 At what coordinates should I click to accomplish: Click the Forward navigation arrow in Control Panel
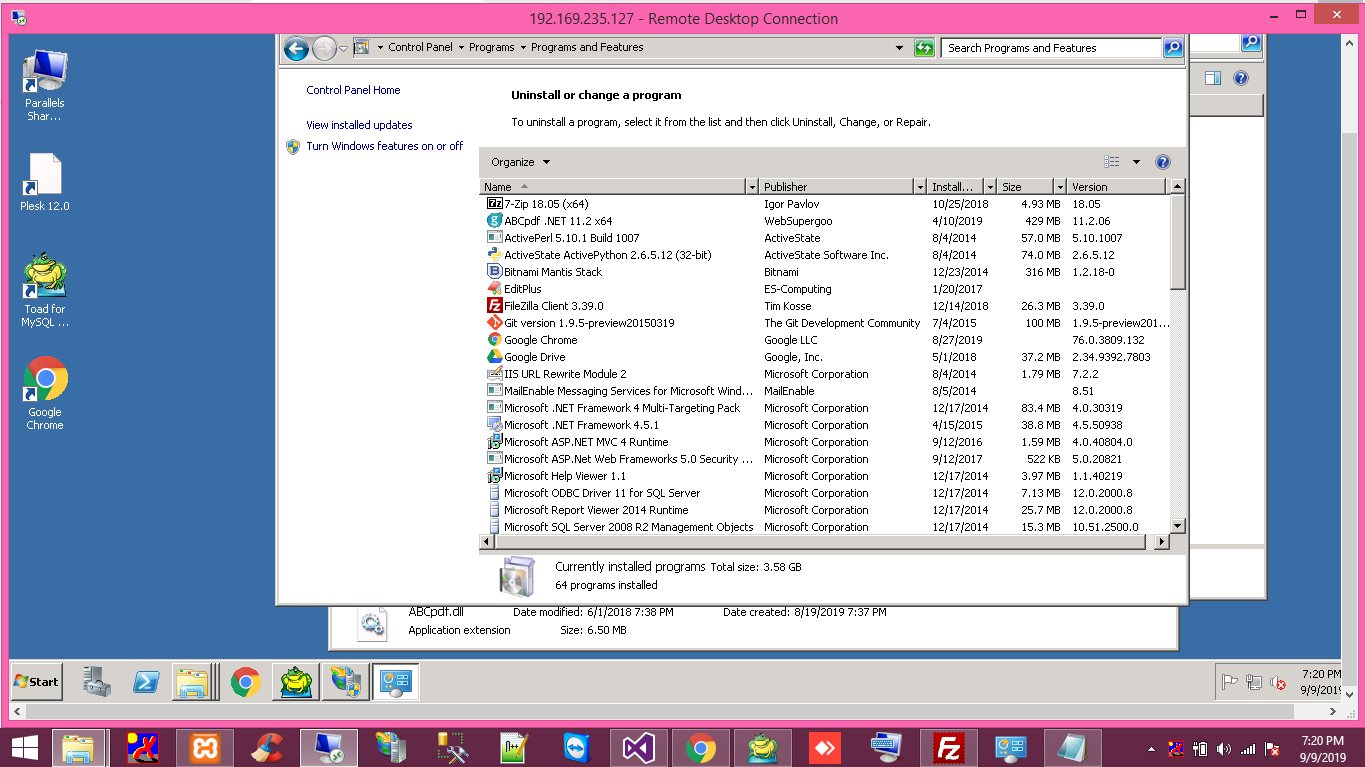(x=324, y=48)
